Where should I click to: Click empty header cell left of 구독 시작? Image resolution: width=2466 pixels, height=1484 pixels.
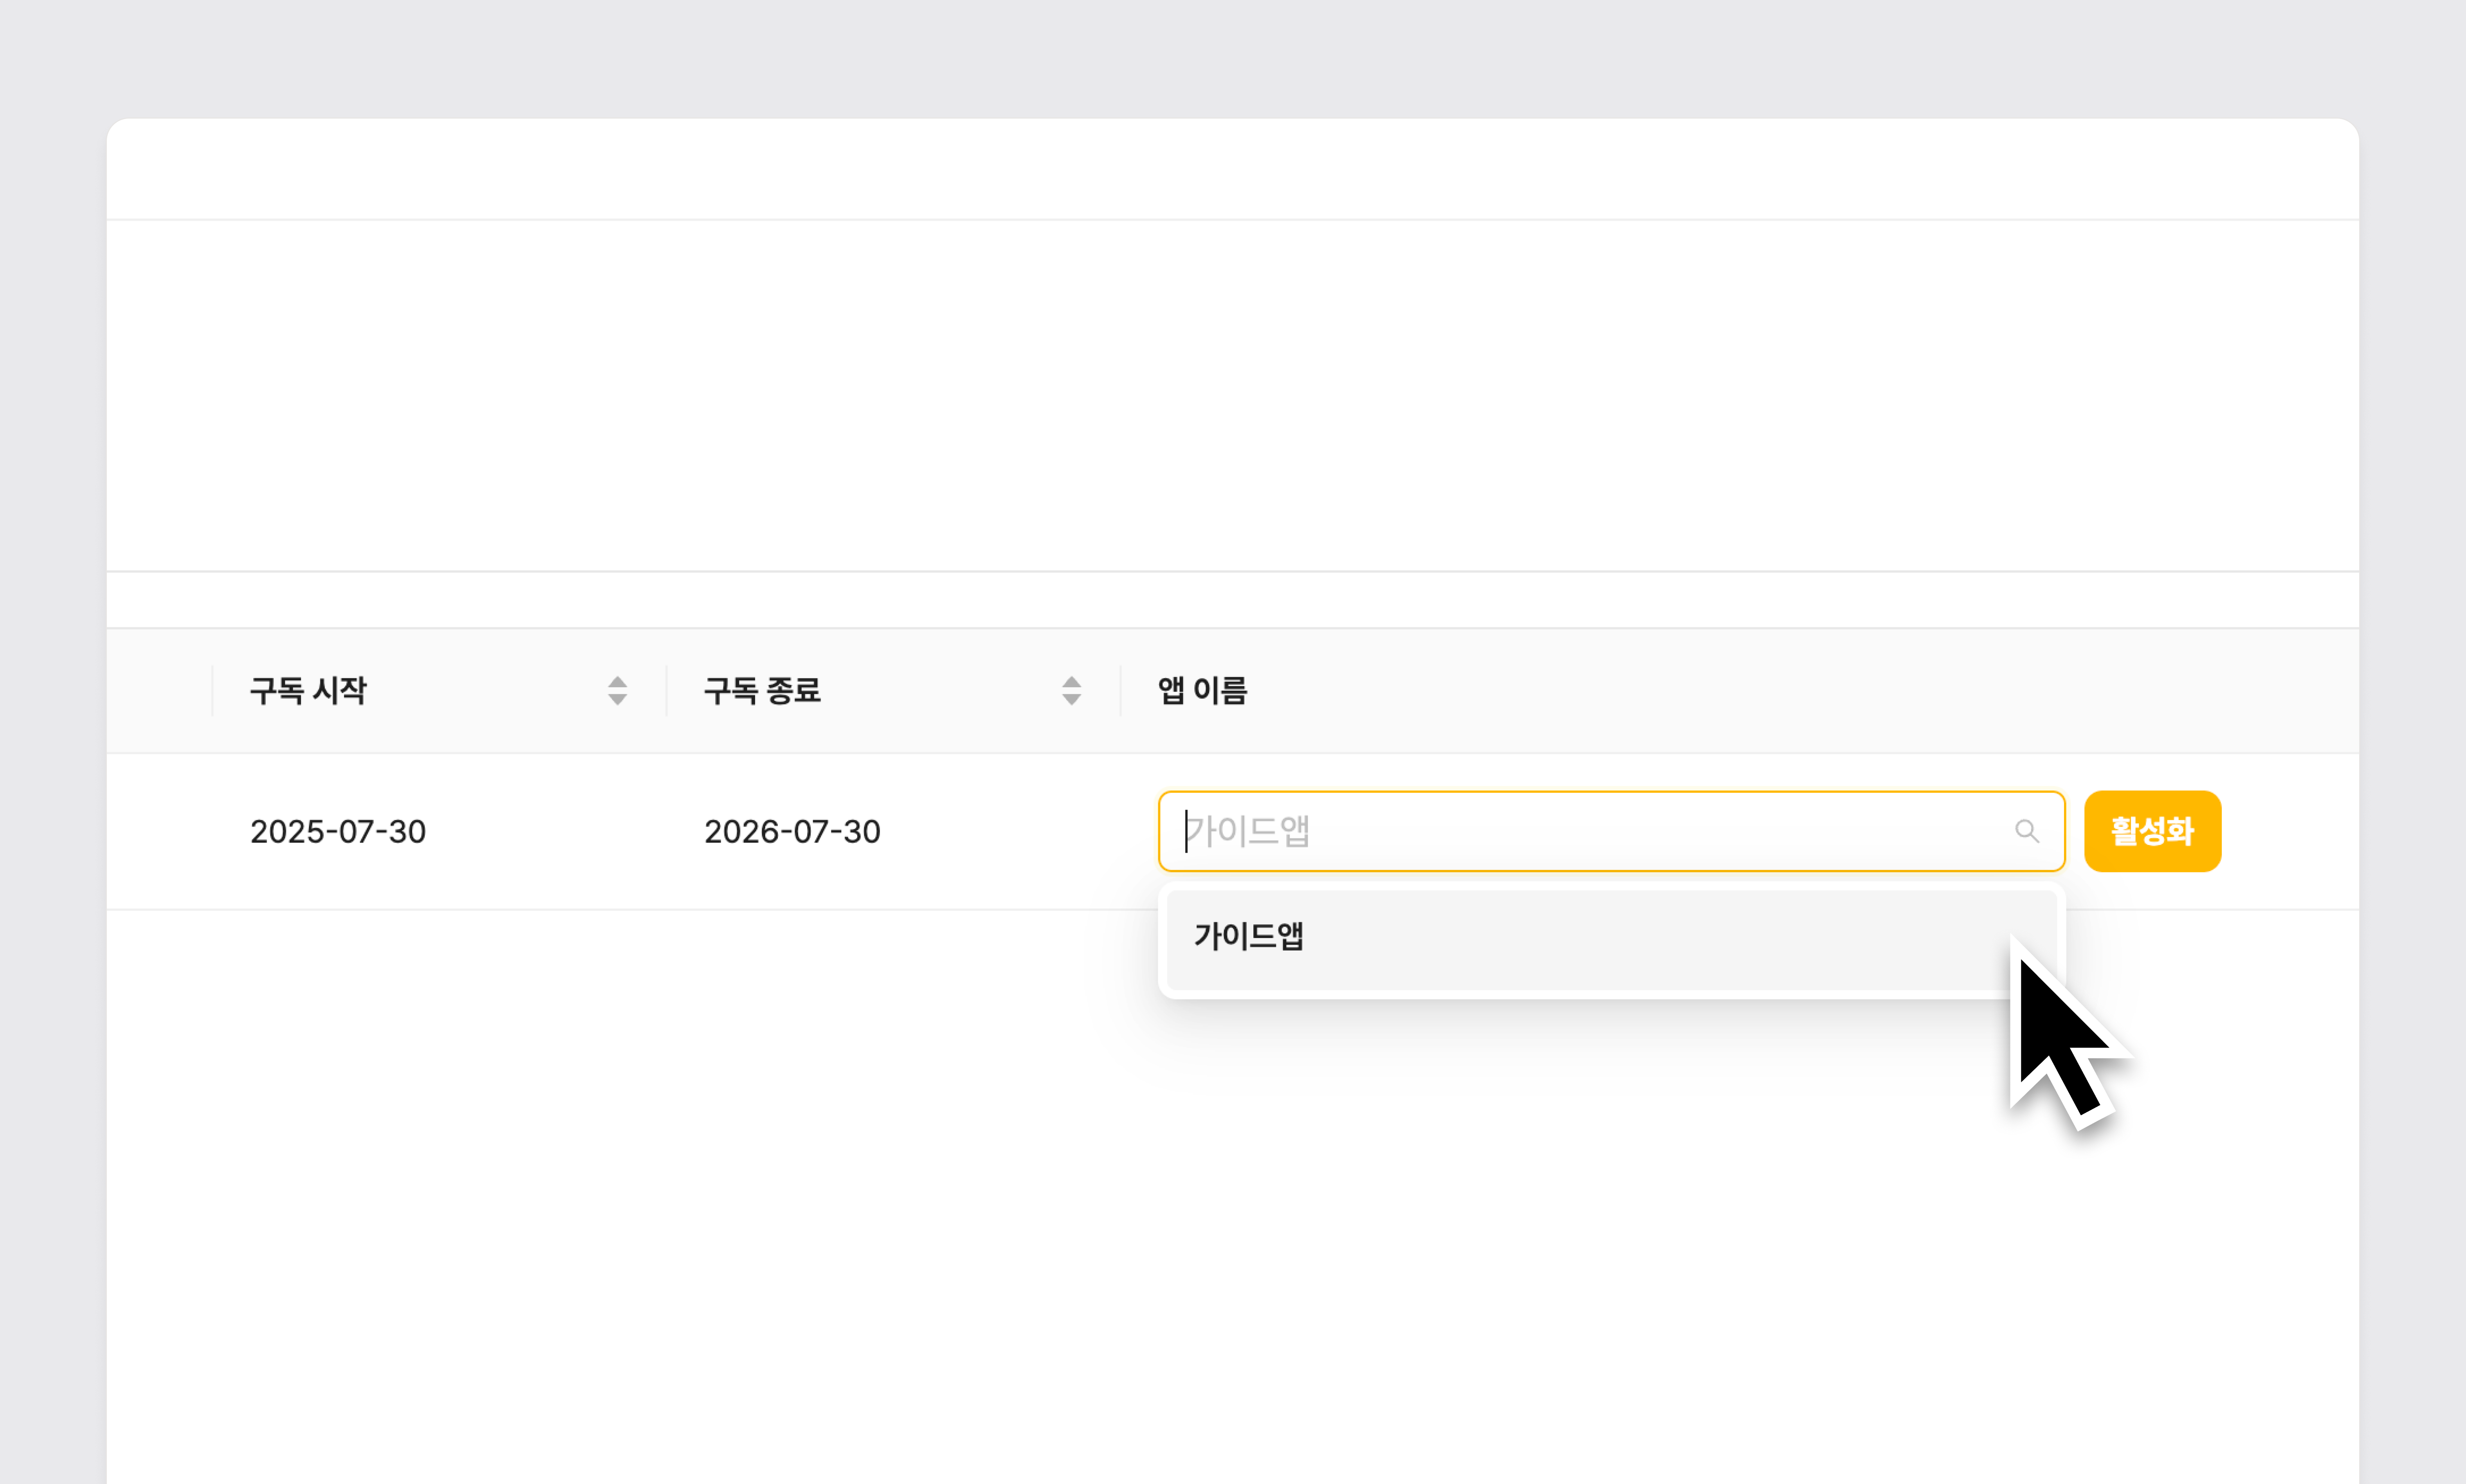click(160, 690)
